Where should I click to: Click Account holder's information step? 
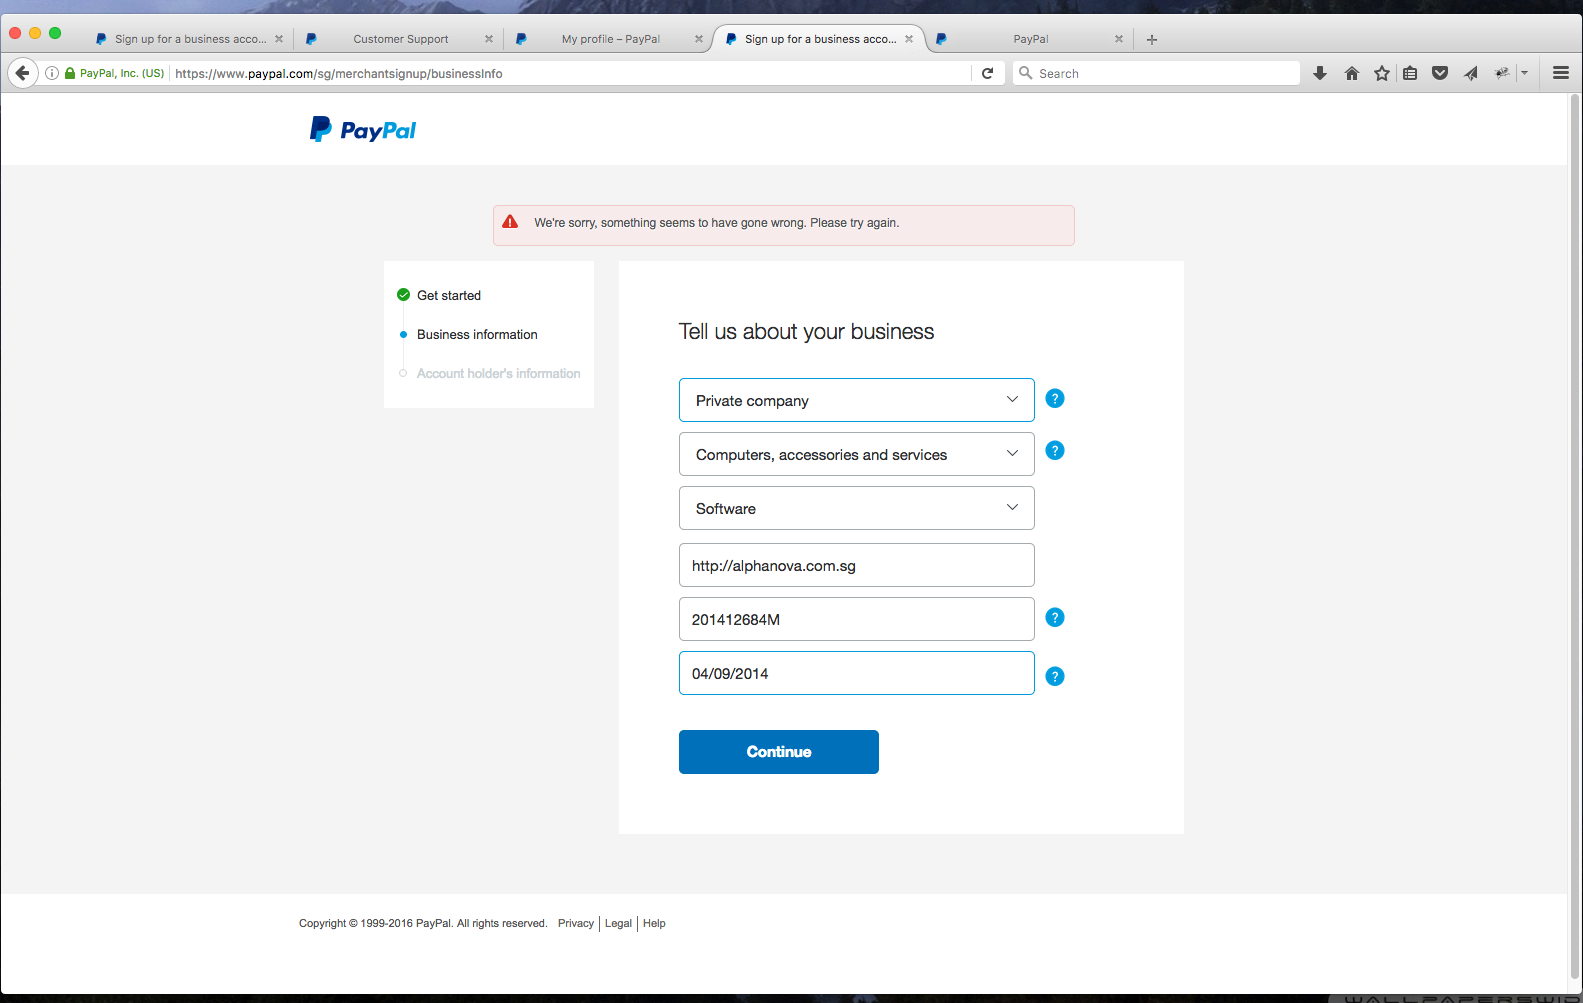coord(498,373)
